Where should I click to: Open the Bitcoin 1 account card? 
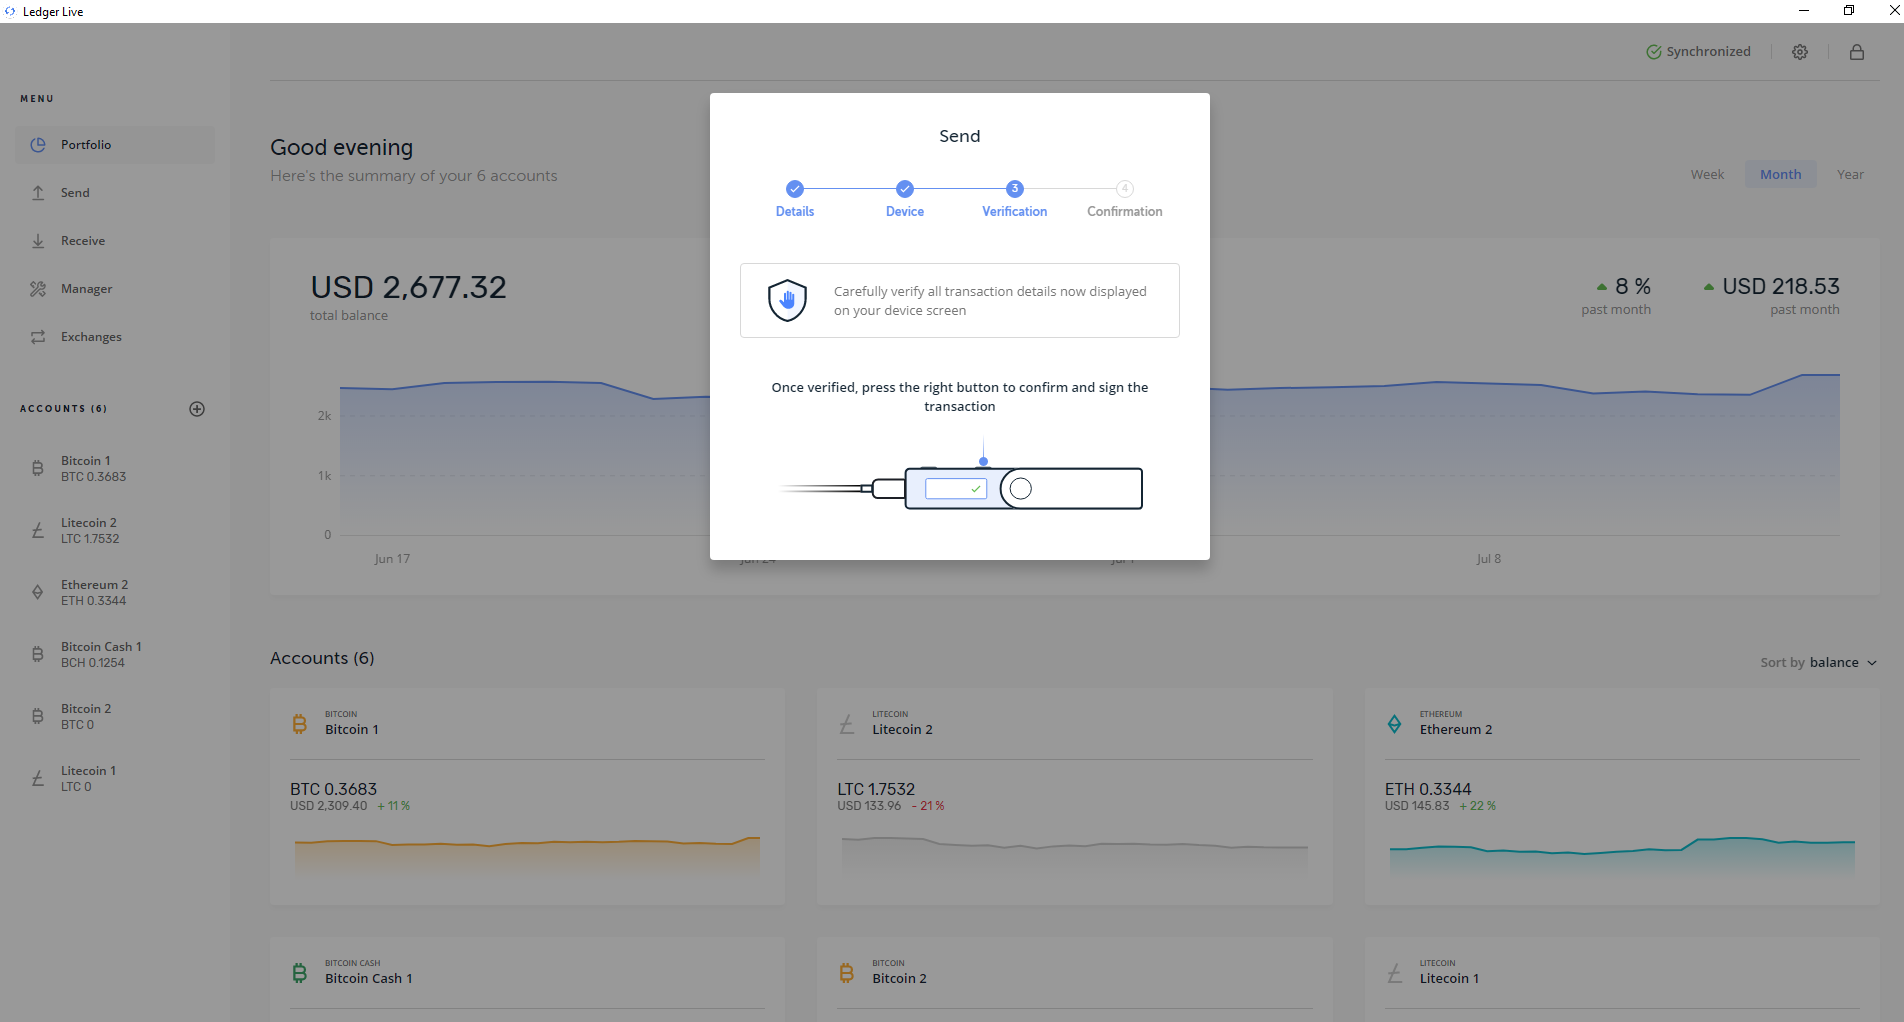point(527,796)
